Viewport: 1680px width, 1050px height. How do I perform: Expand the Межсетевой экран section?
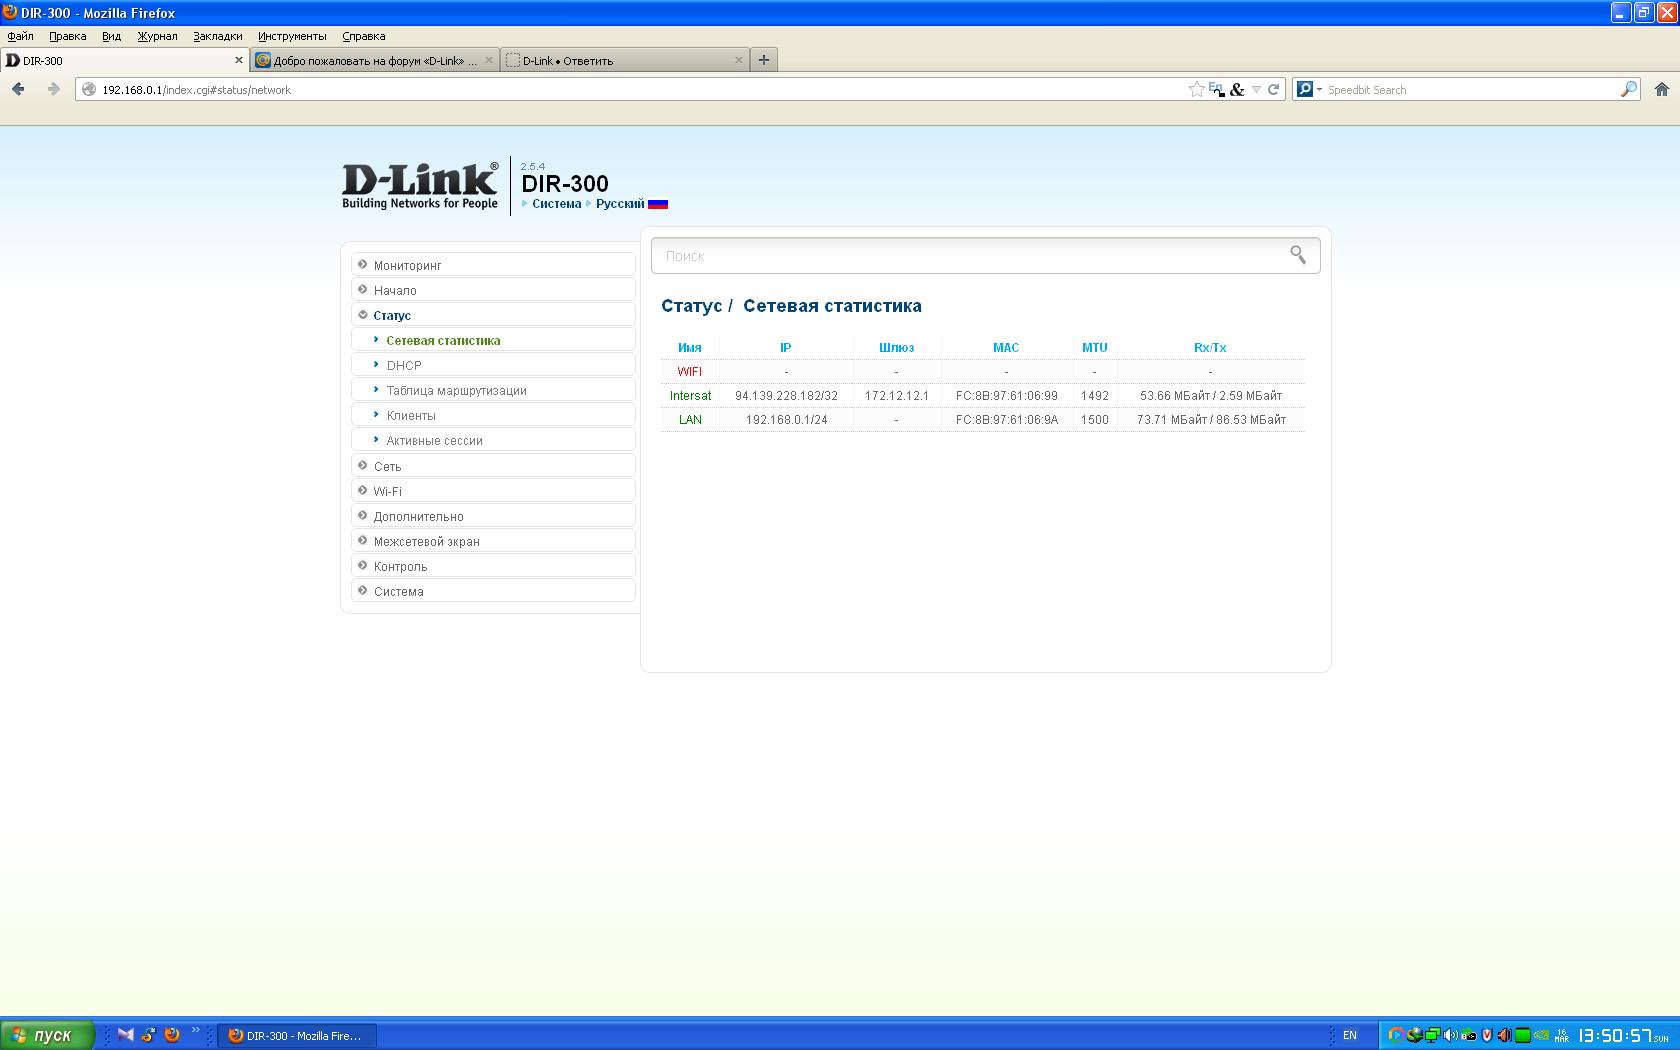point(493,541)
